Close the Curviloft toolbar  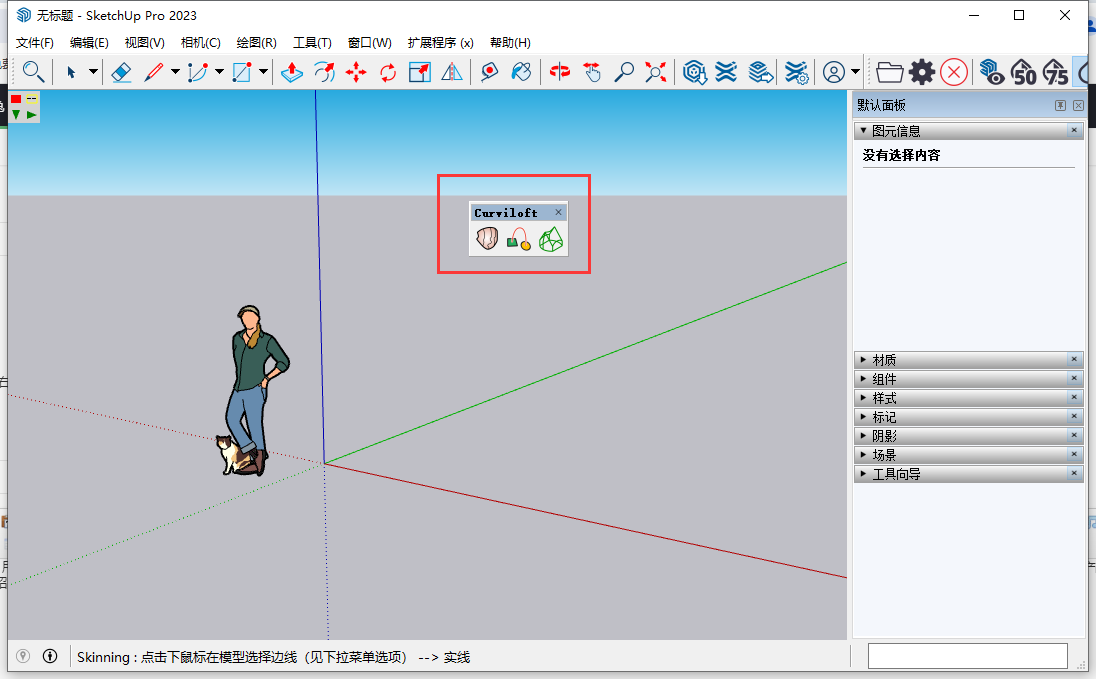pyautogui.click(x=560, y=211)
